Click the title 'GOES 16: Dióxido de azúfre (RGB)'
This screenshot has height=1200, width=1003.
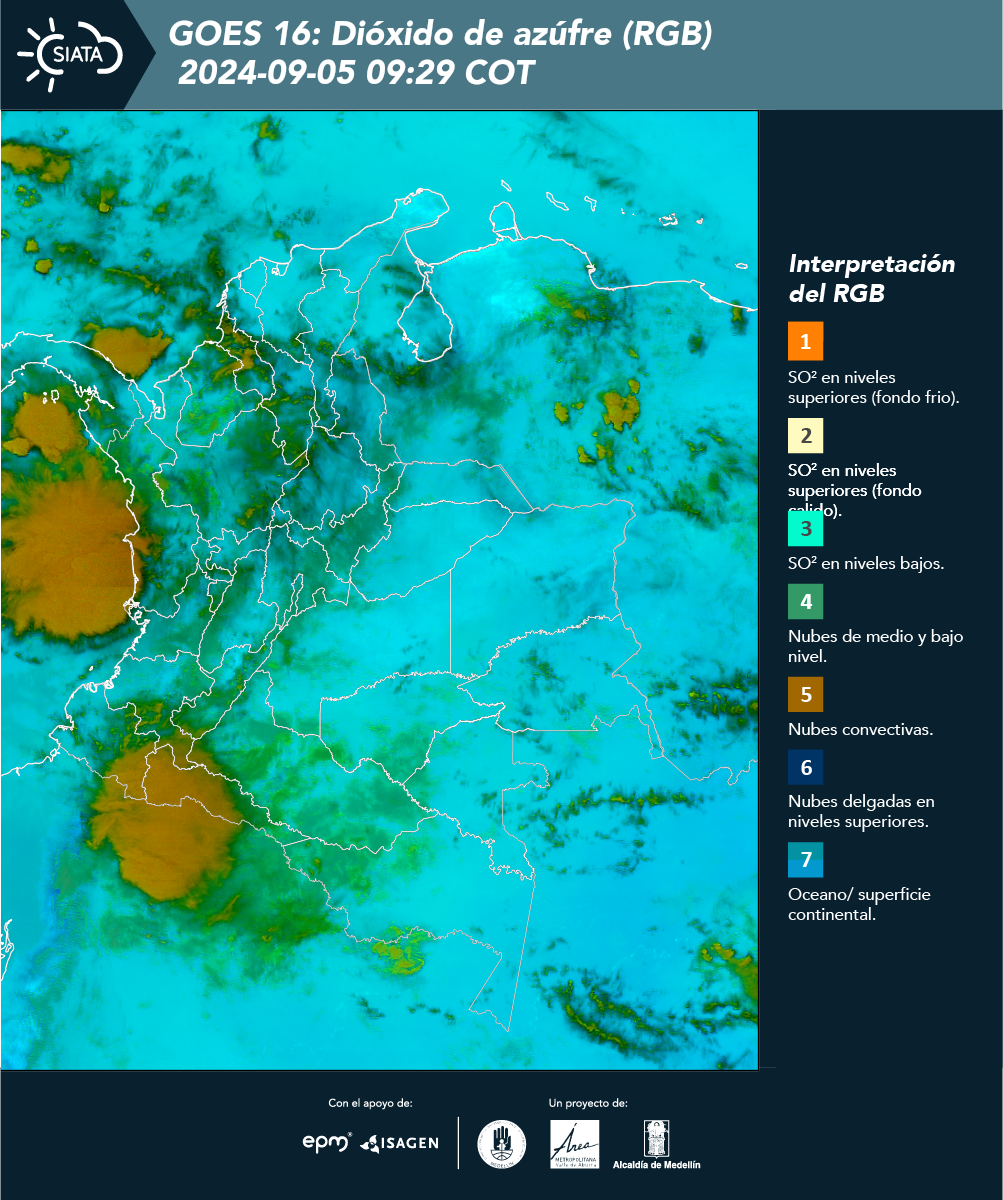(440, 35)
